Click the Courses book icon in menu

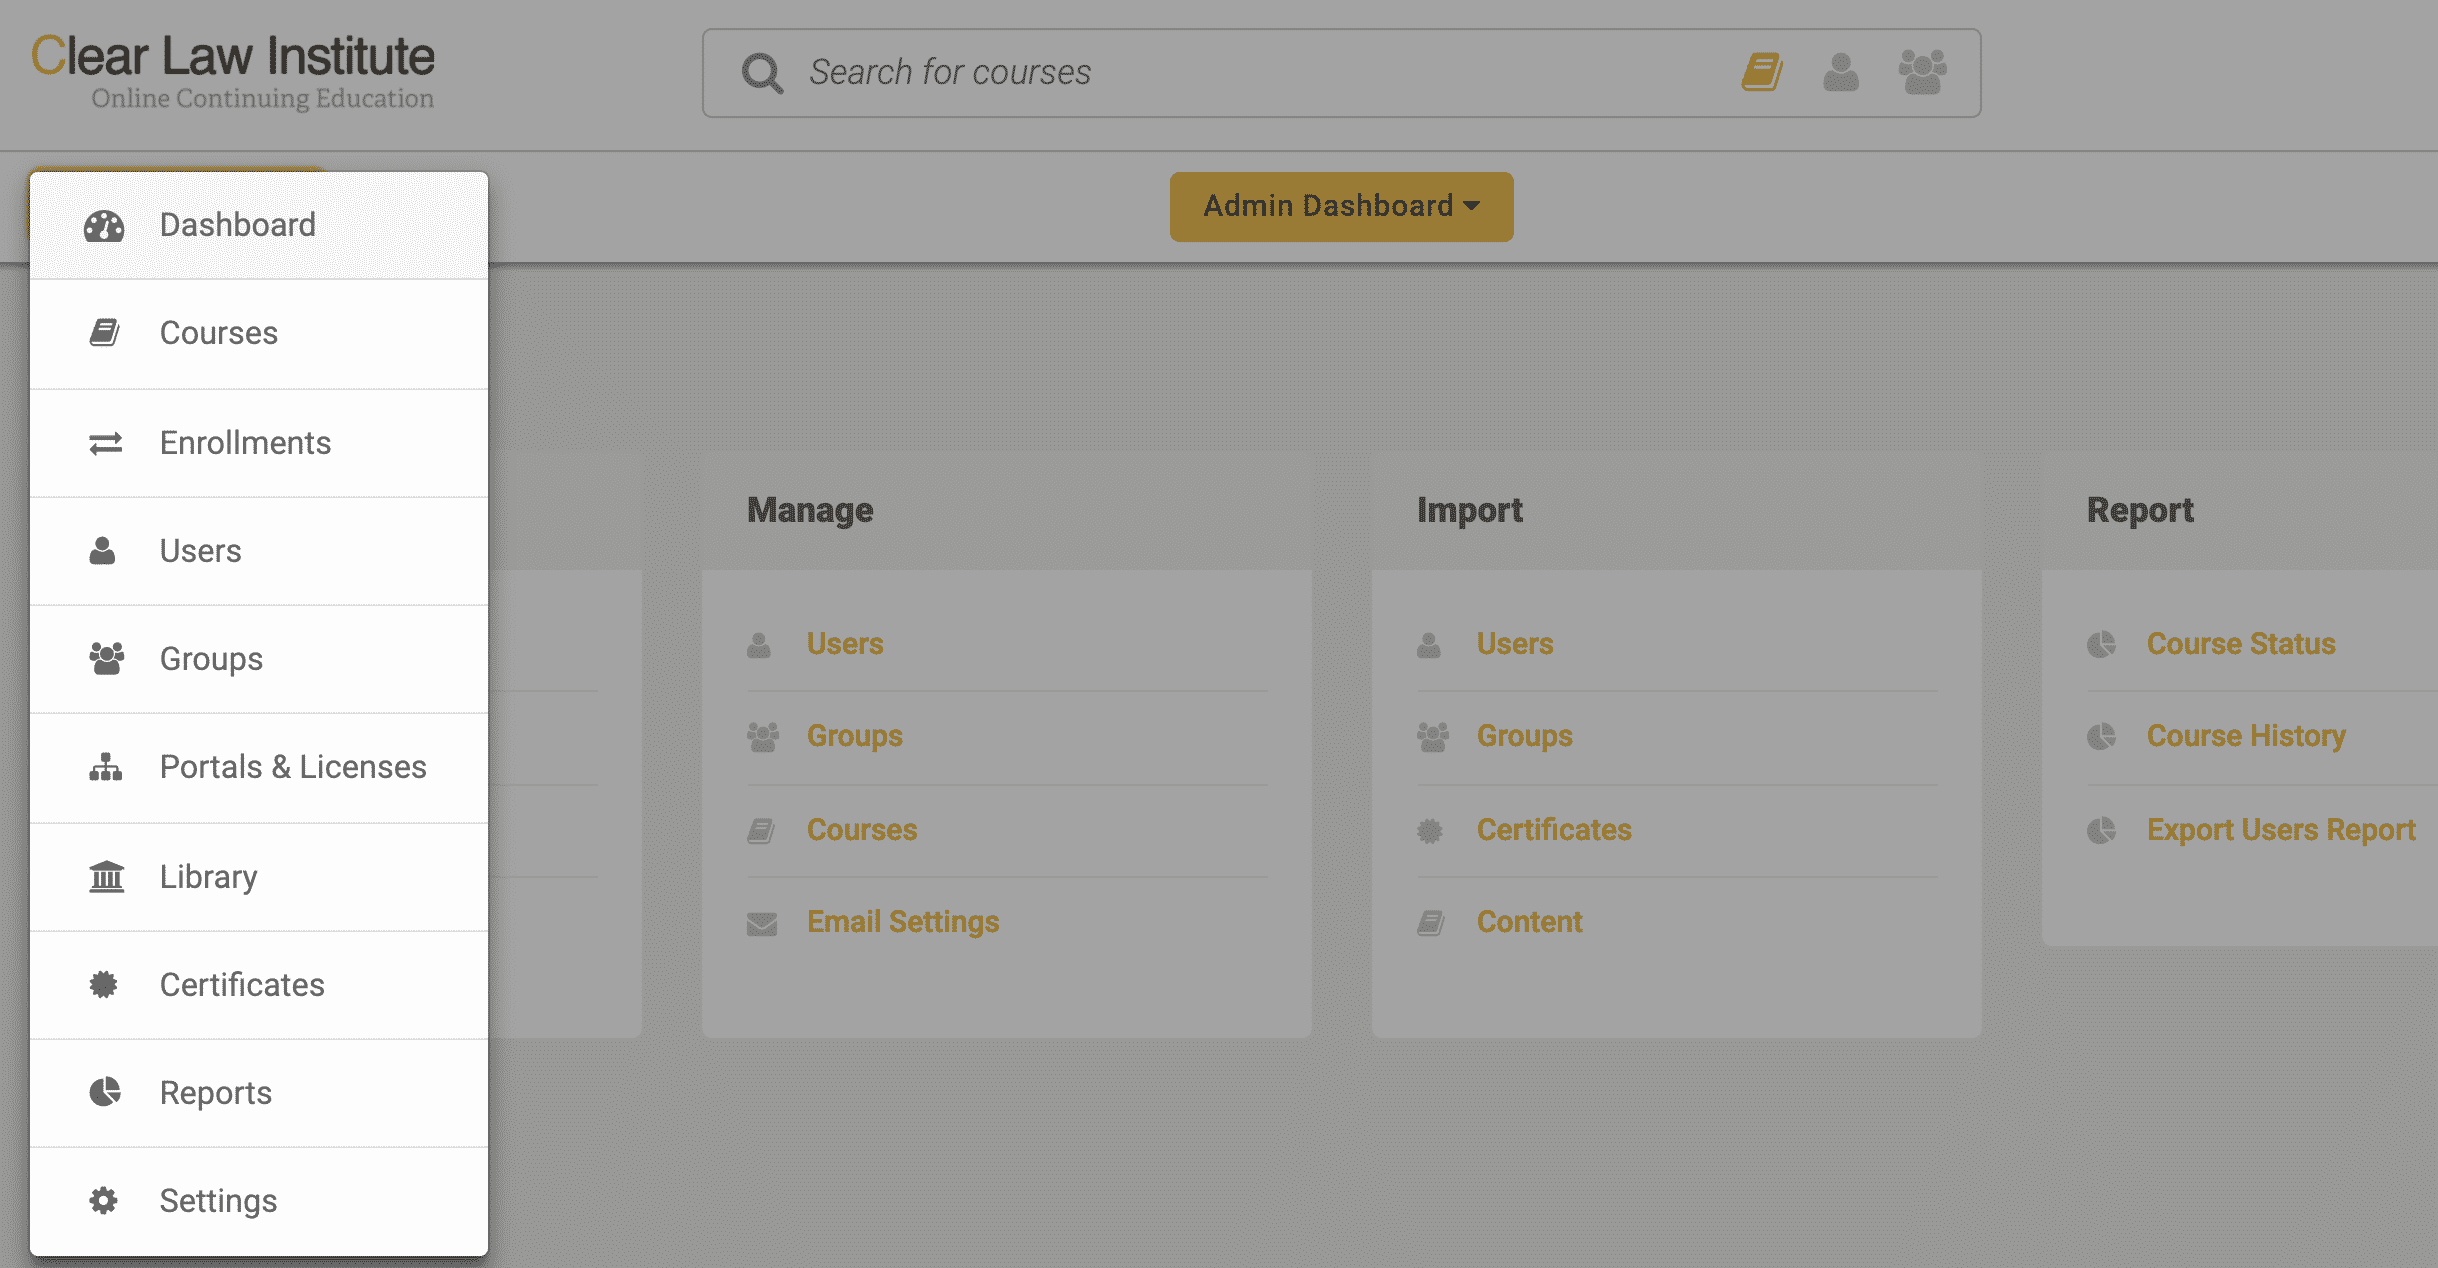click(104, 333)
